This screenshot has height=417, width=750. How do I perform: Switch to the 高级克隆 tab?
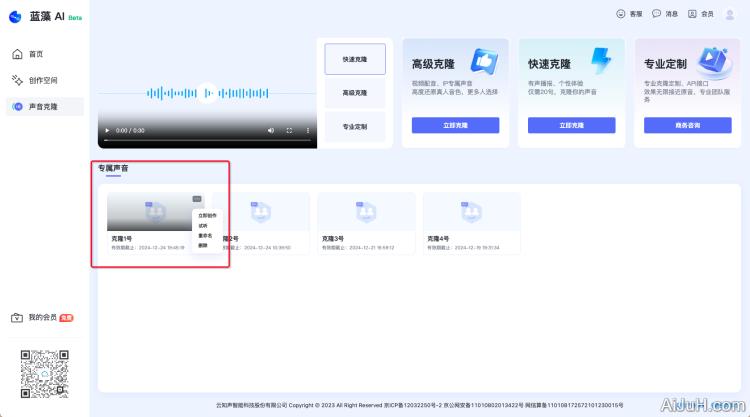click(x=355, y=93)
